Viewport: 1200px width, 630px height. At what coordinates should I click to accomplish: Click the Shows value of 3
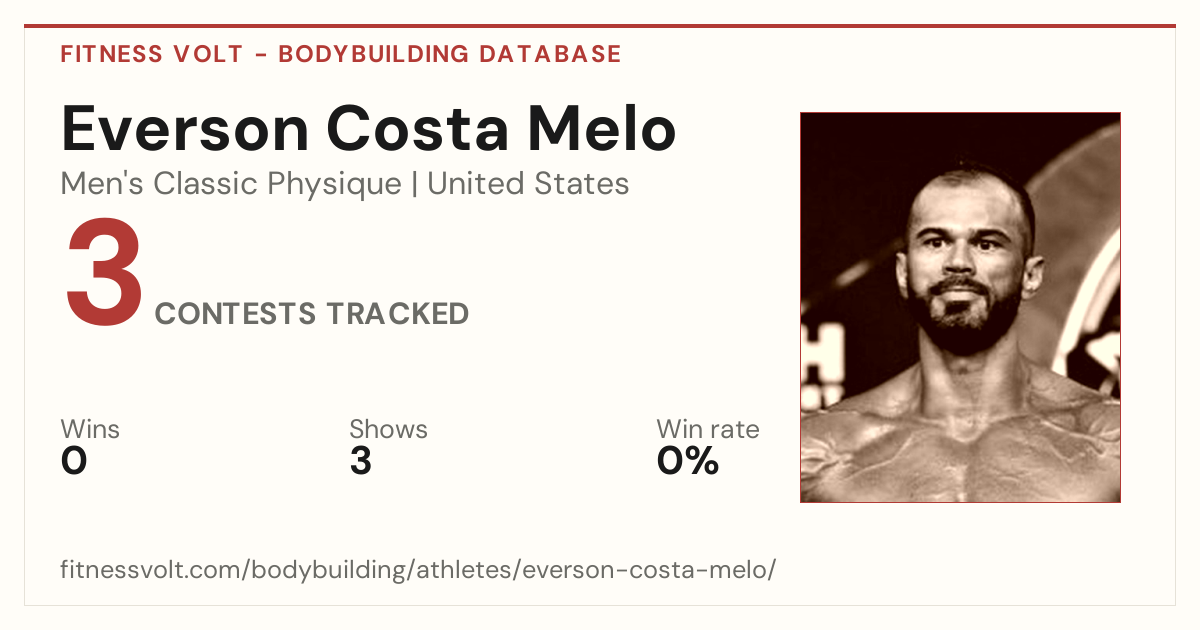point(361,461)
